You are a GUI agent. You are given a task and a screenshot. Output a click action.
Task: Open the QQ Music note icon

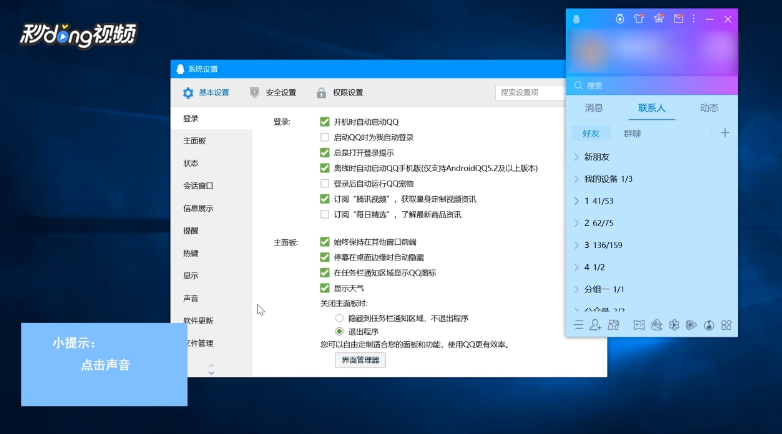click(x=709, y=325)
